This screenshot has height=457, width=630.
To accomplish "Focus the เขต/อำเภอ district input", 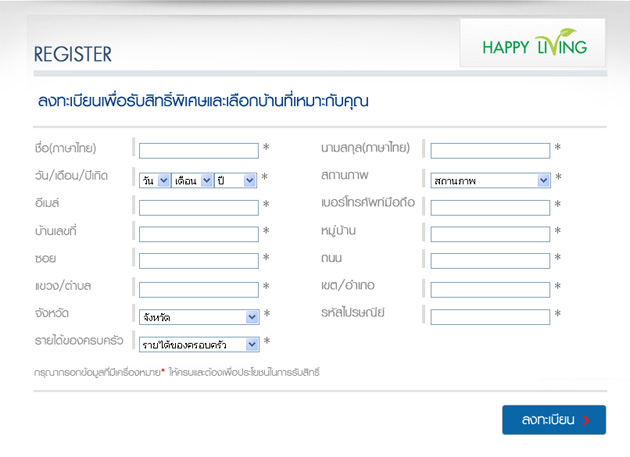I will pyautogui.click(x=490, y=289).
